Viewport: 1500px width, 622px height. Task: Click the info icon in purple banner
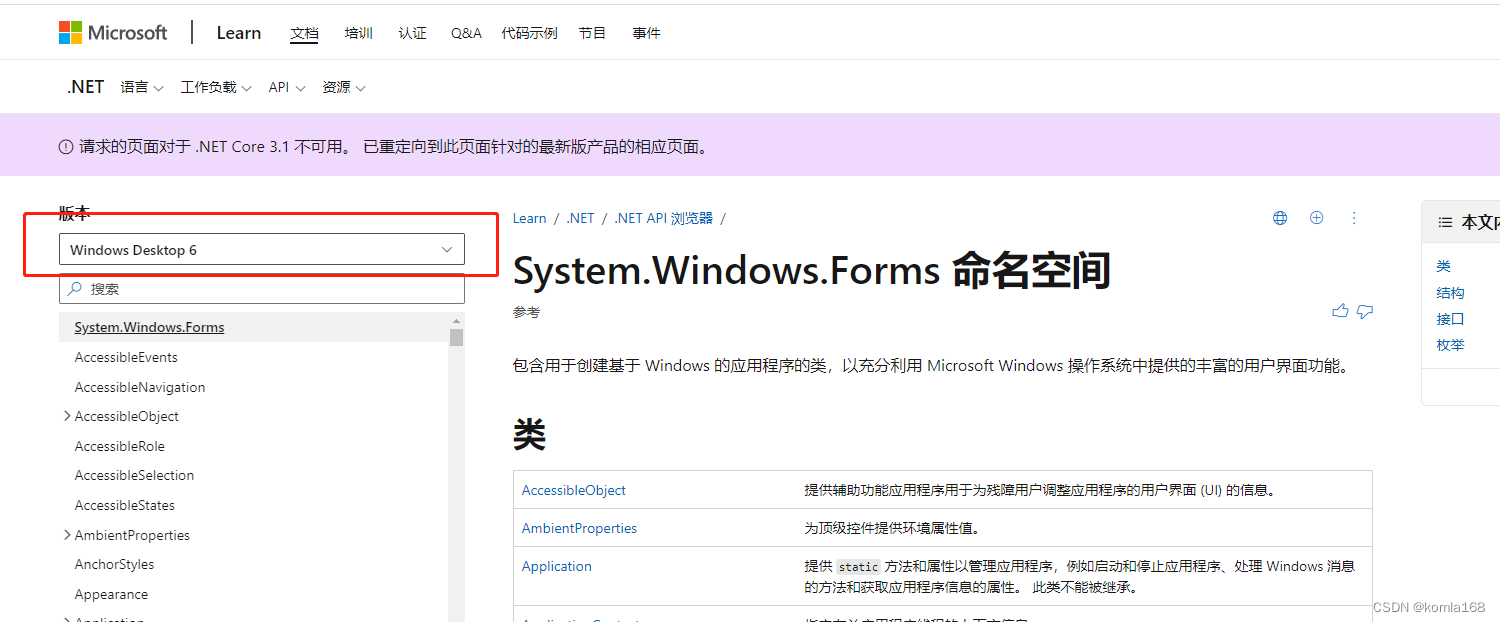(x=66, y=147)
